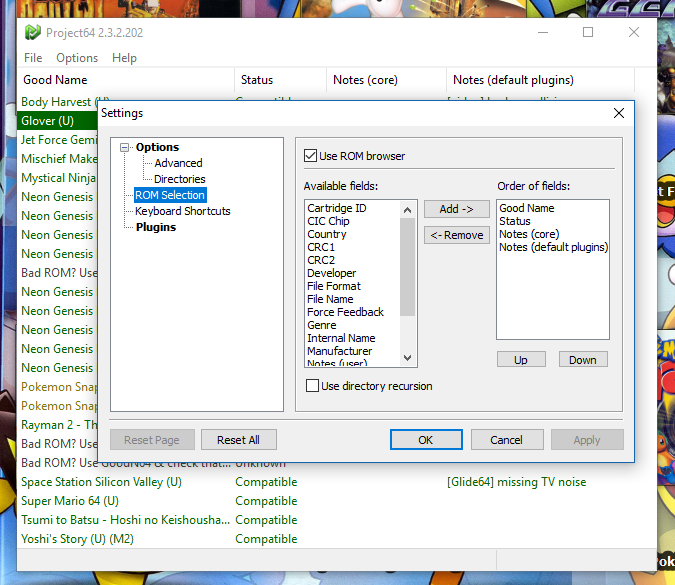Minimize the Project64 window

[543, 32]
